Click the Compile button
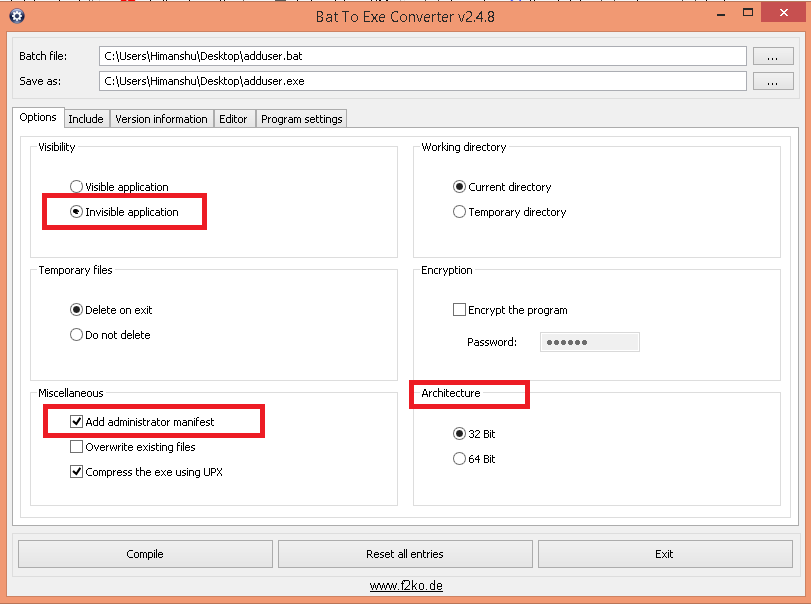The width and height of the screenshot is (811, 604). [144, 553]
